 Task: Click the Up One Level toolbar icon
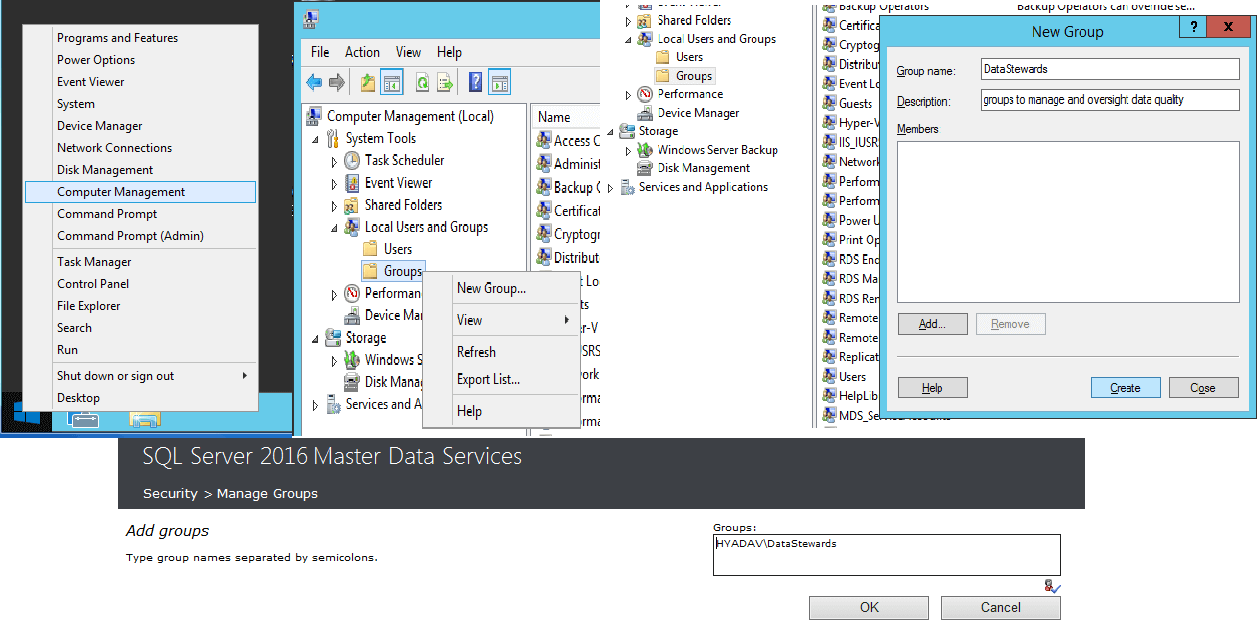click(368, 82)
